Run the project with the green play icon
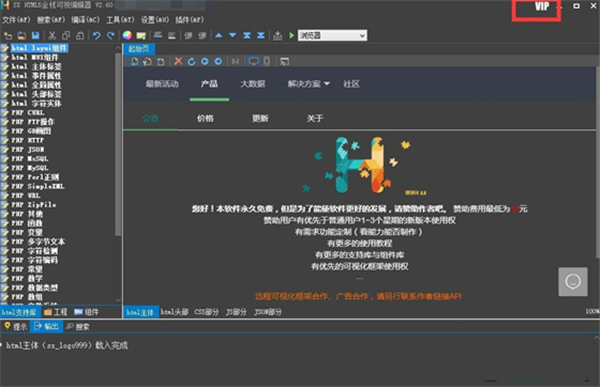This screenshot has height=387, width=600. click(292, 36)
